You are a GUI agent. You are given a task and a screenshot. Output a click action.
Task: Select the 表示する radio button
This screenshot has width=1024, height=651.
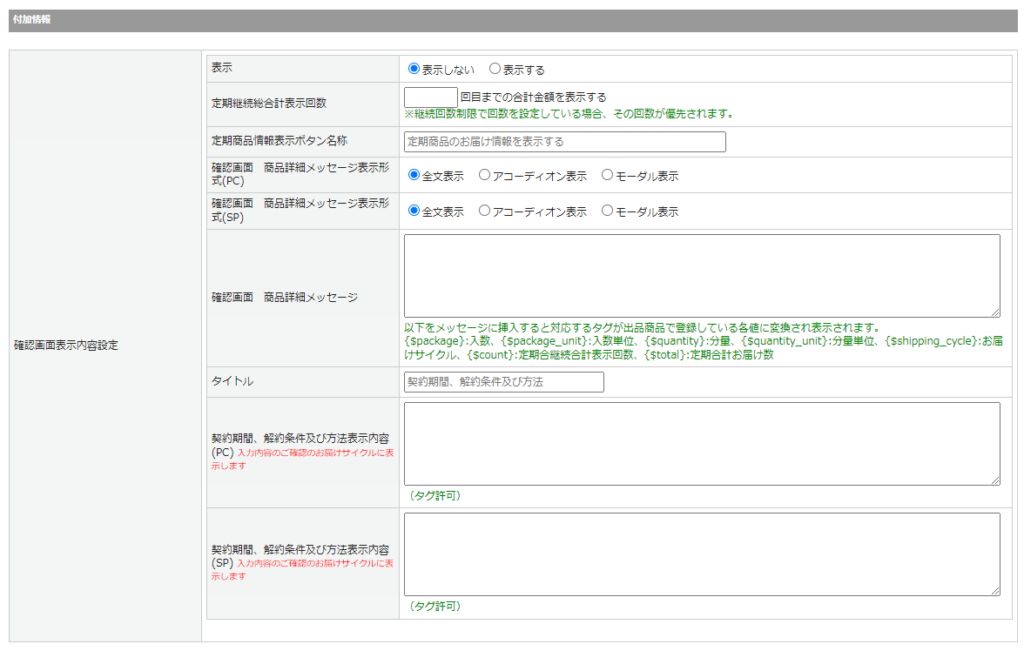(494, 70)
